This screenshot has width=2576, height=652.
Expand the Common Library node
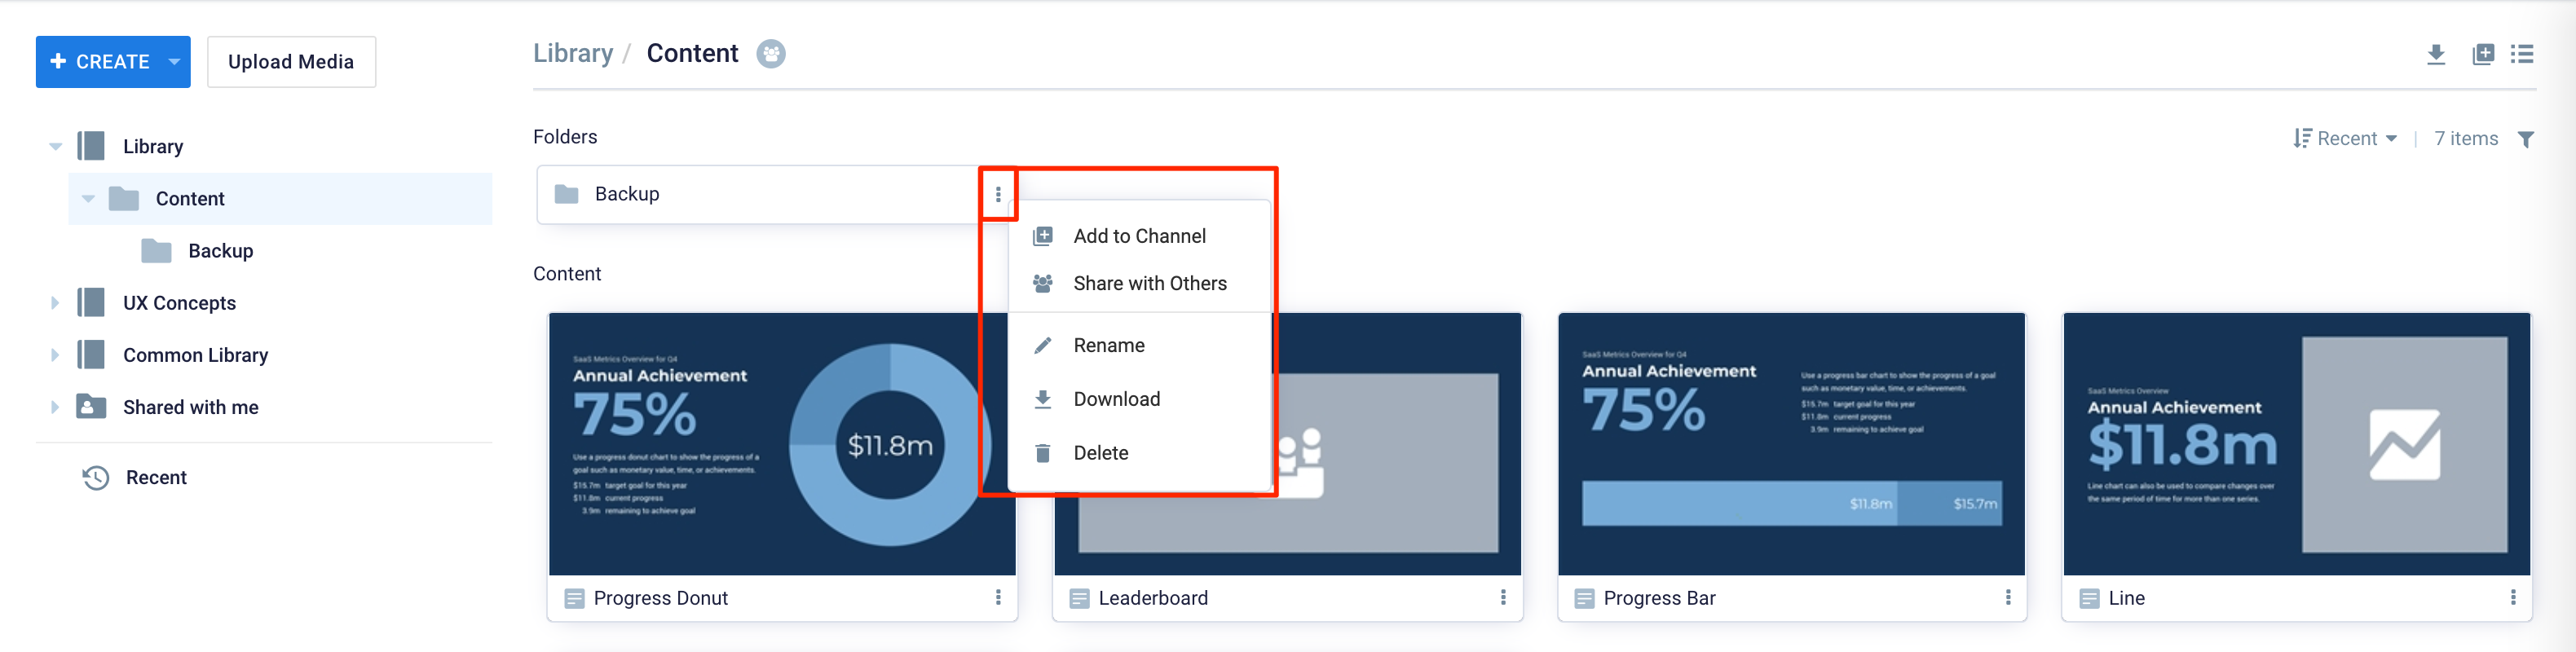pyautogui.click(x=55, y=355)
